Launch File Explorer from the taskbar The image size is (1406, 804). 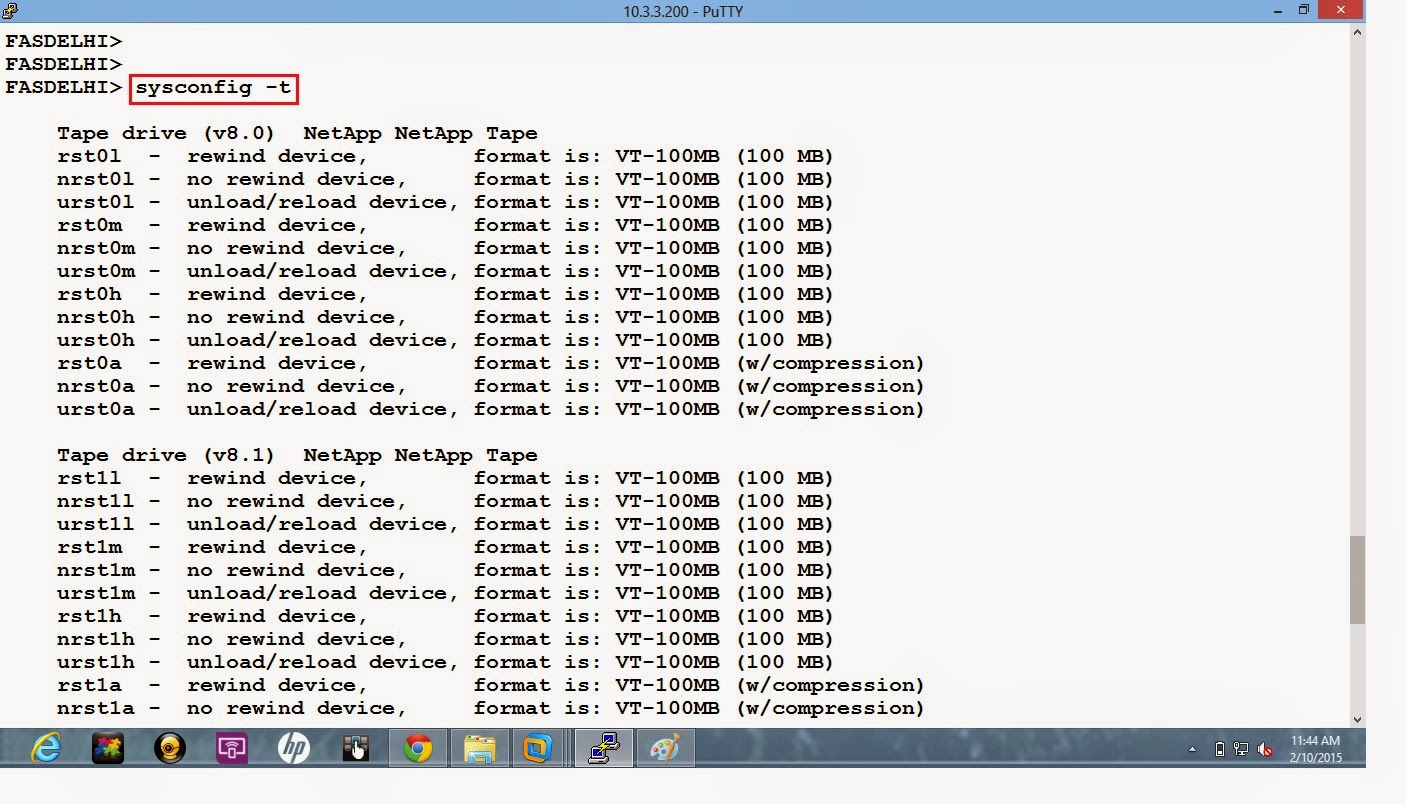point(478,747)
